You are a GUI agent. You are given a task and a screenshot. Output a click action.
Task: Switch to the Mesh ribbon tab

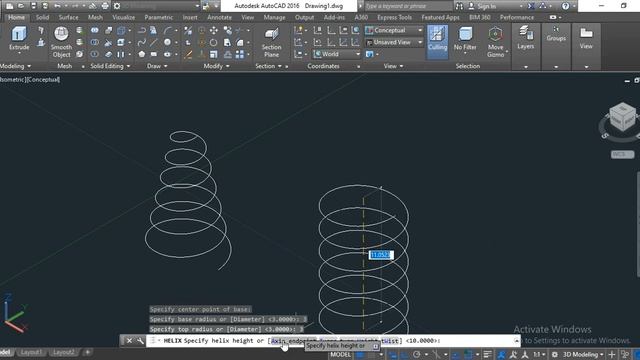[x=95, y=17]
